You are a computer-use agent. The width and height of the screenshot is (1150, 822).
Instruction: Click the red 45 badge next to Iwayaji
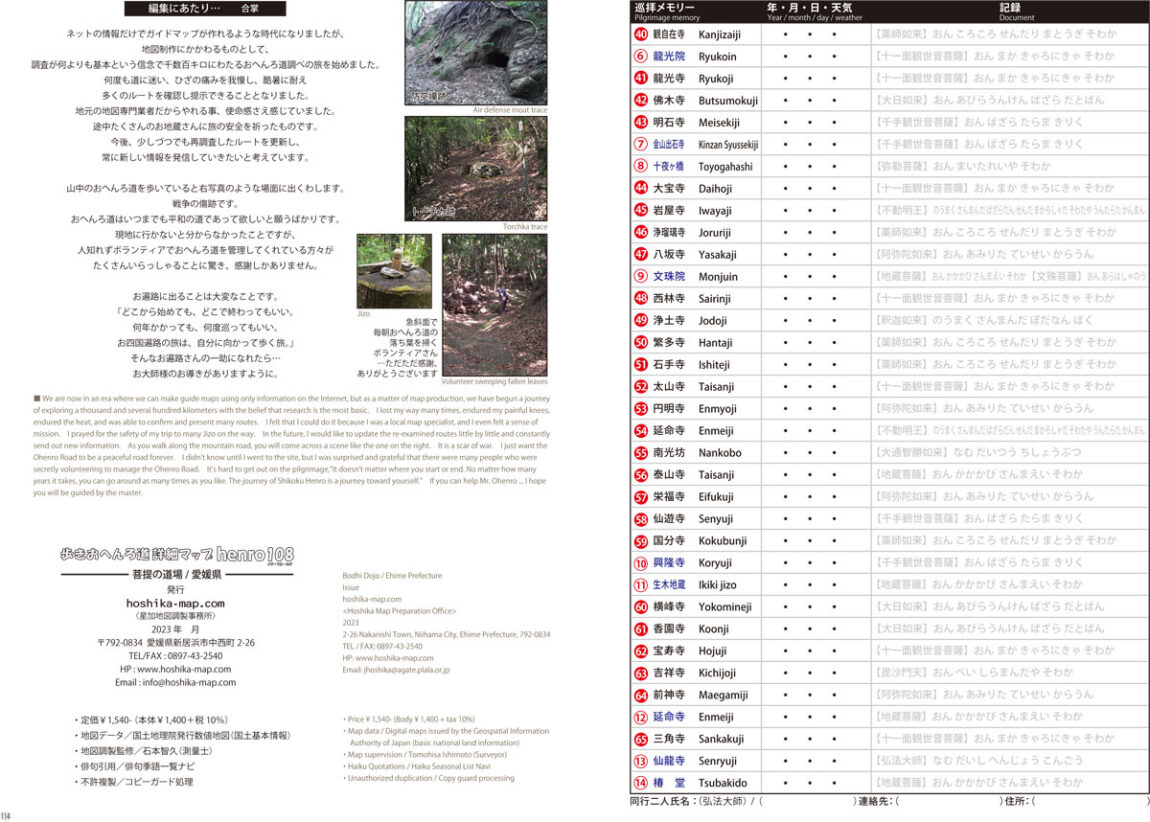[641, 210]
